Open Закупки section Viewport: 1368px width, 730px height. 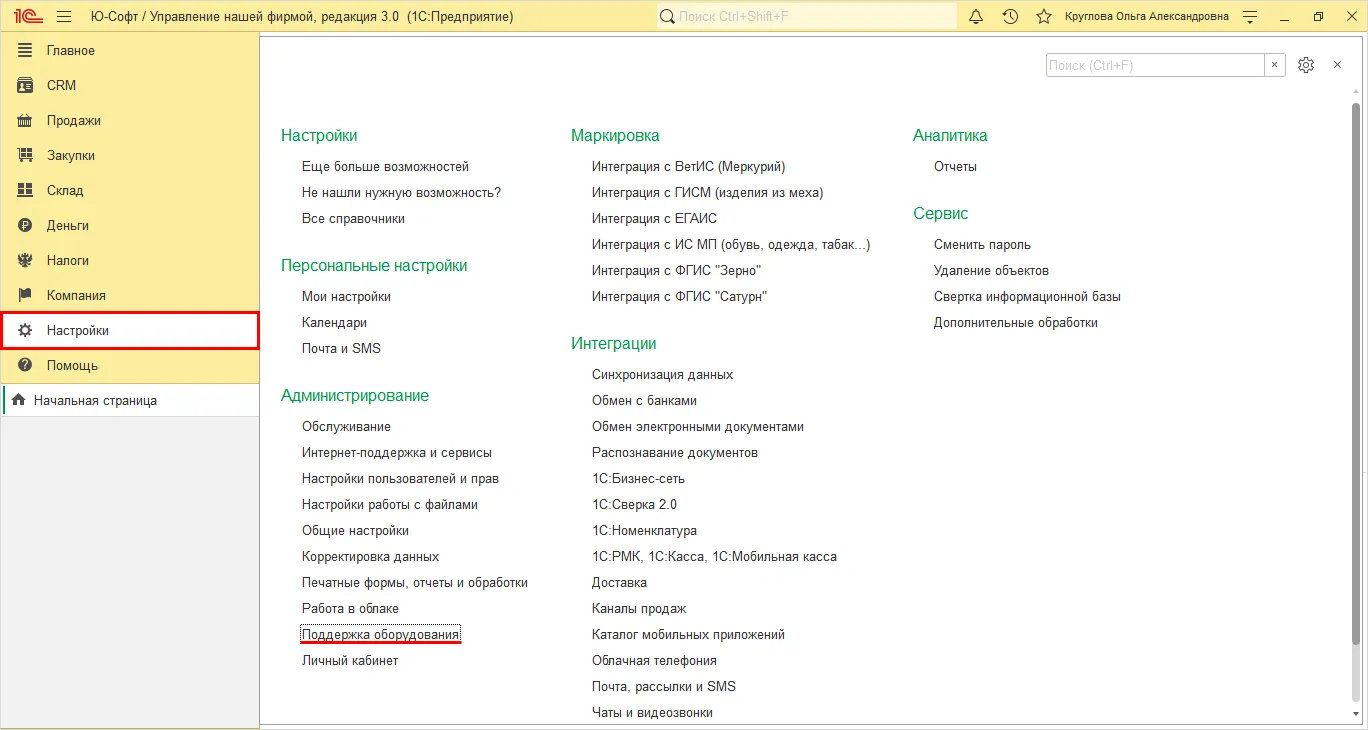130,155
